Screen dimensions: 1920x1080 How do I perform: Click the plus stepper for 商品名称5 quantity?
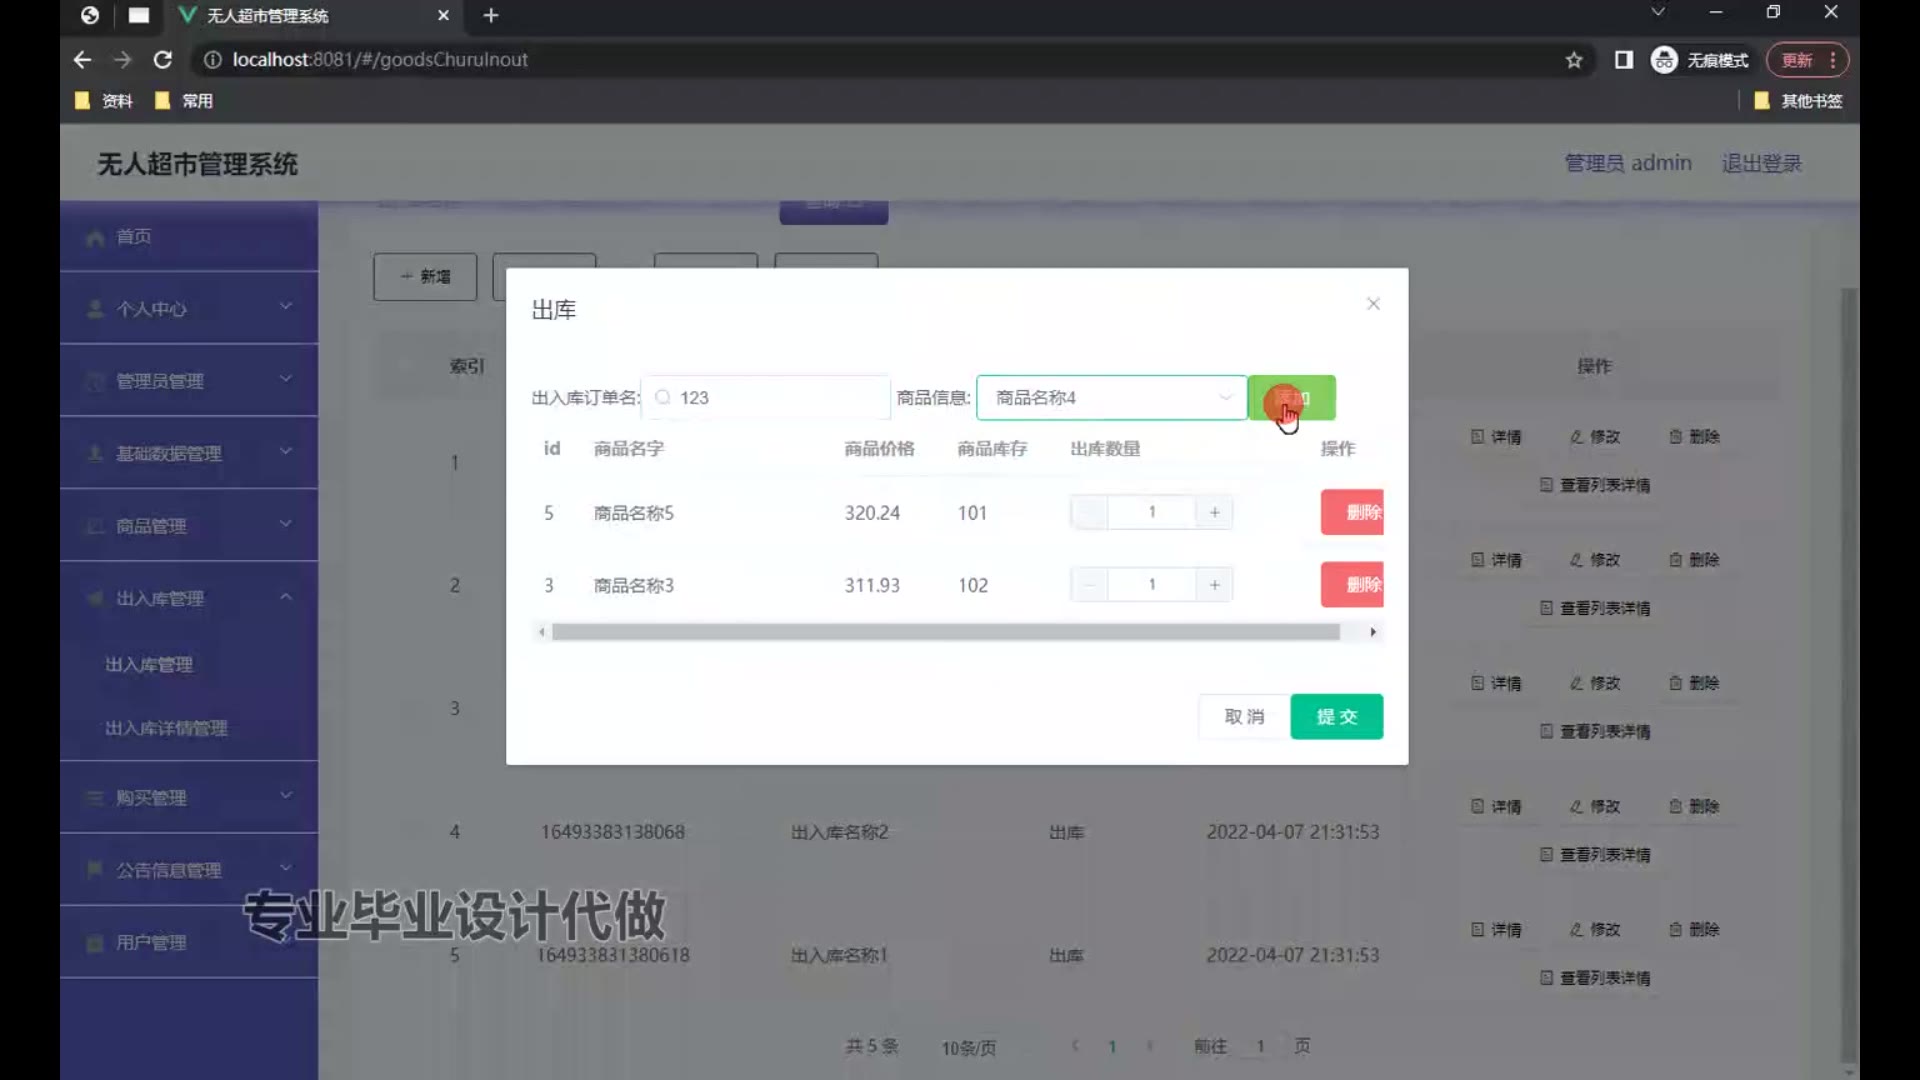pos(1214,512)
